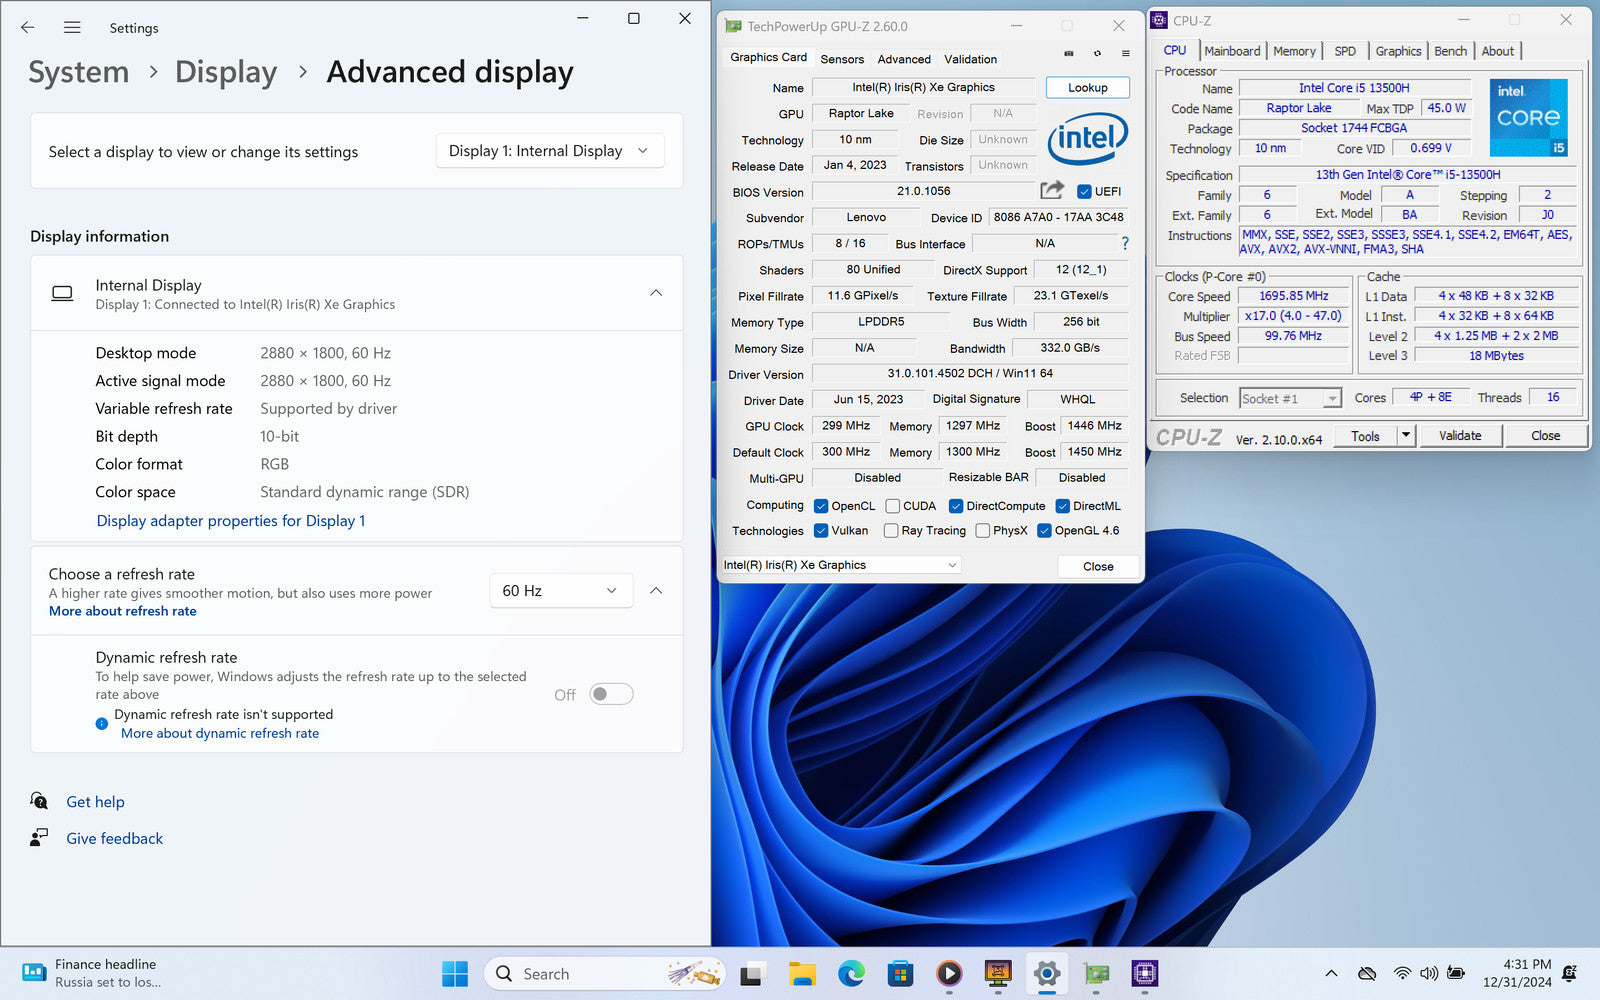Click the Close button in GPU-Z

click(x=1098, y=566)
